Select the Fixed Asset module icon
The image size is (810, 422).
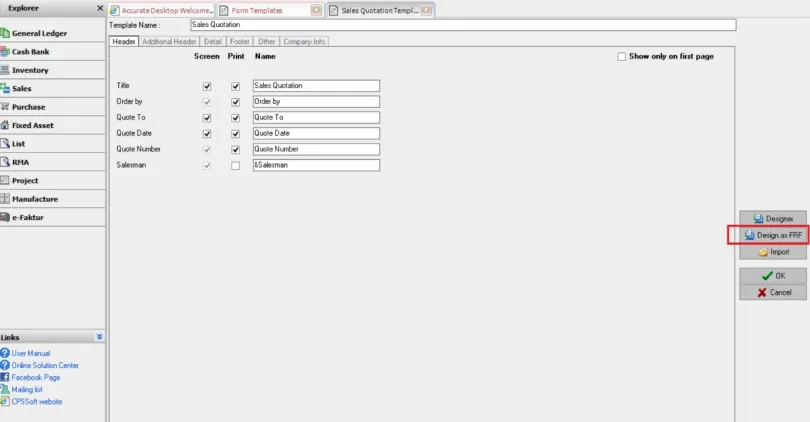point(5,125)
